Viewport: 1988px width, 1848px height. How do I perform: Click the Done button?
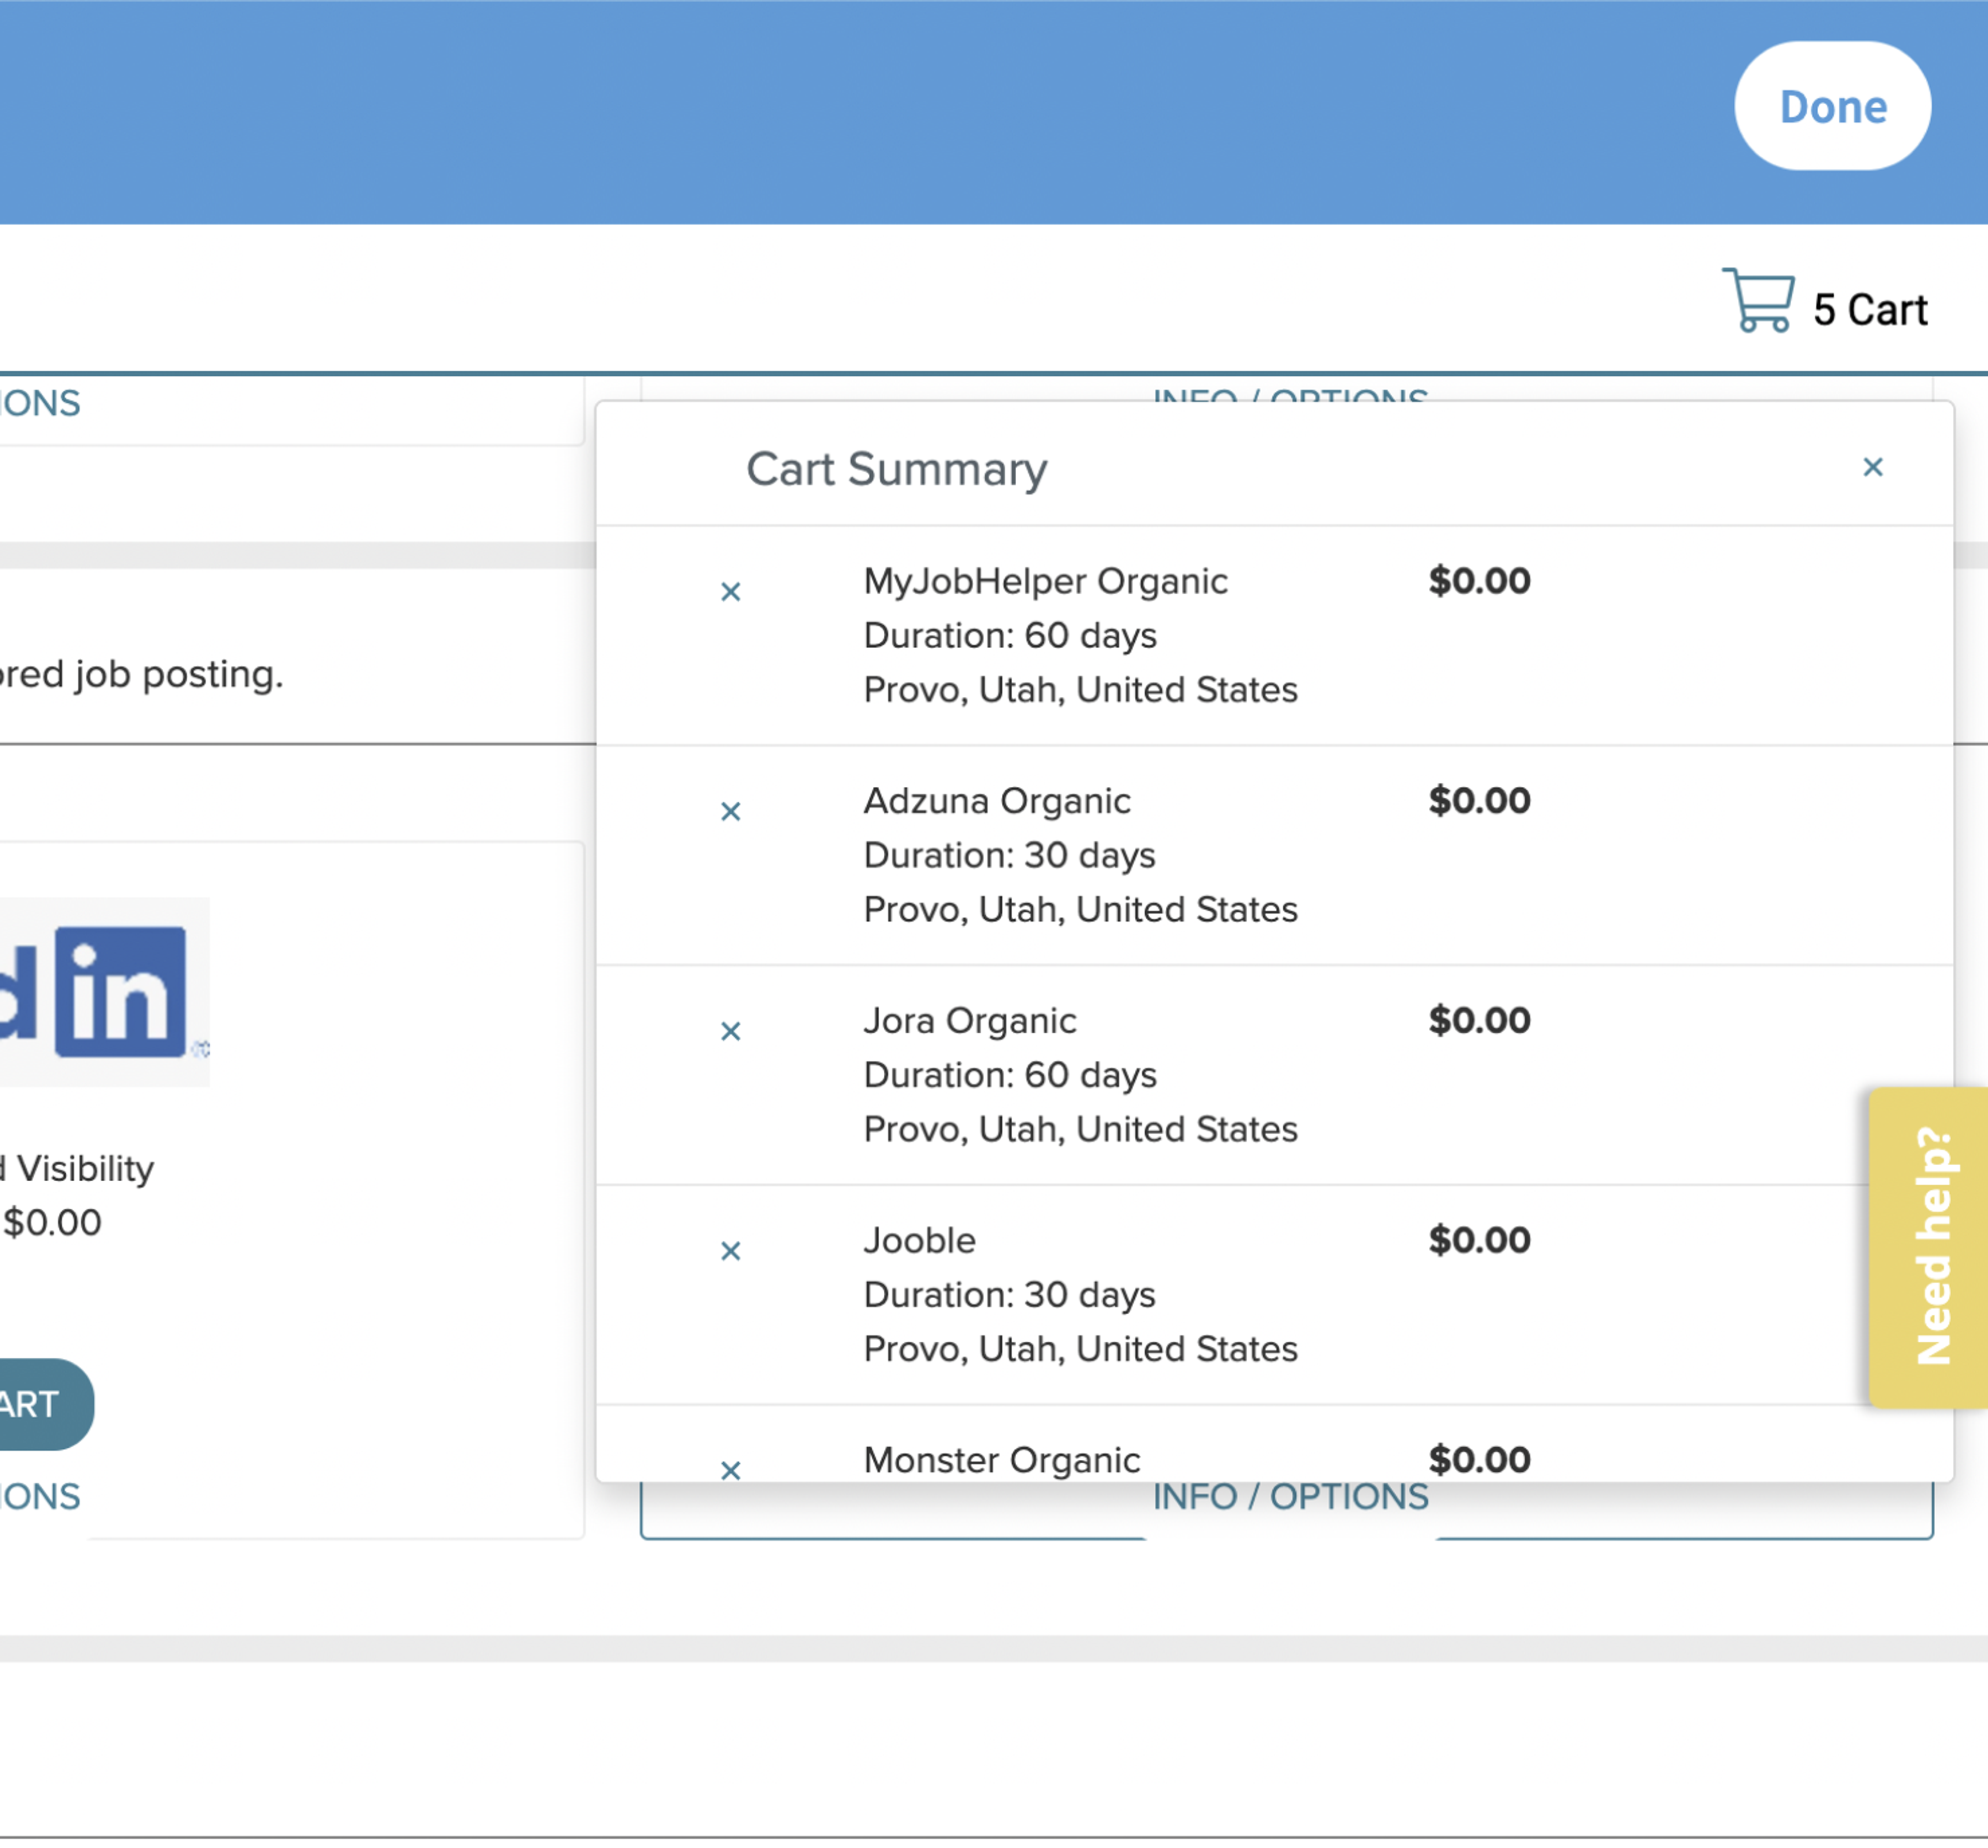[1832, 106]
